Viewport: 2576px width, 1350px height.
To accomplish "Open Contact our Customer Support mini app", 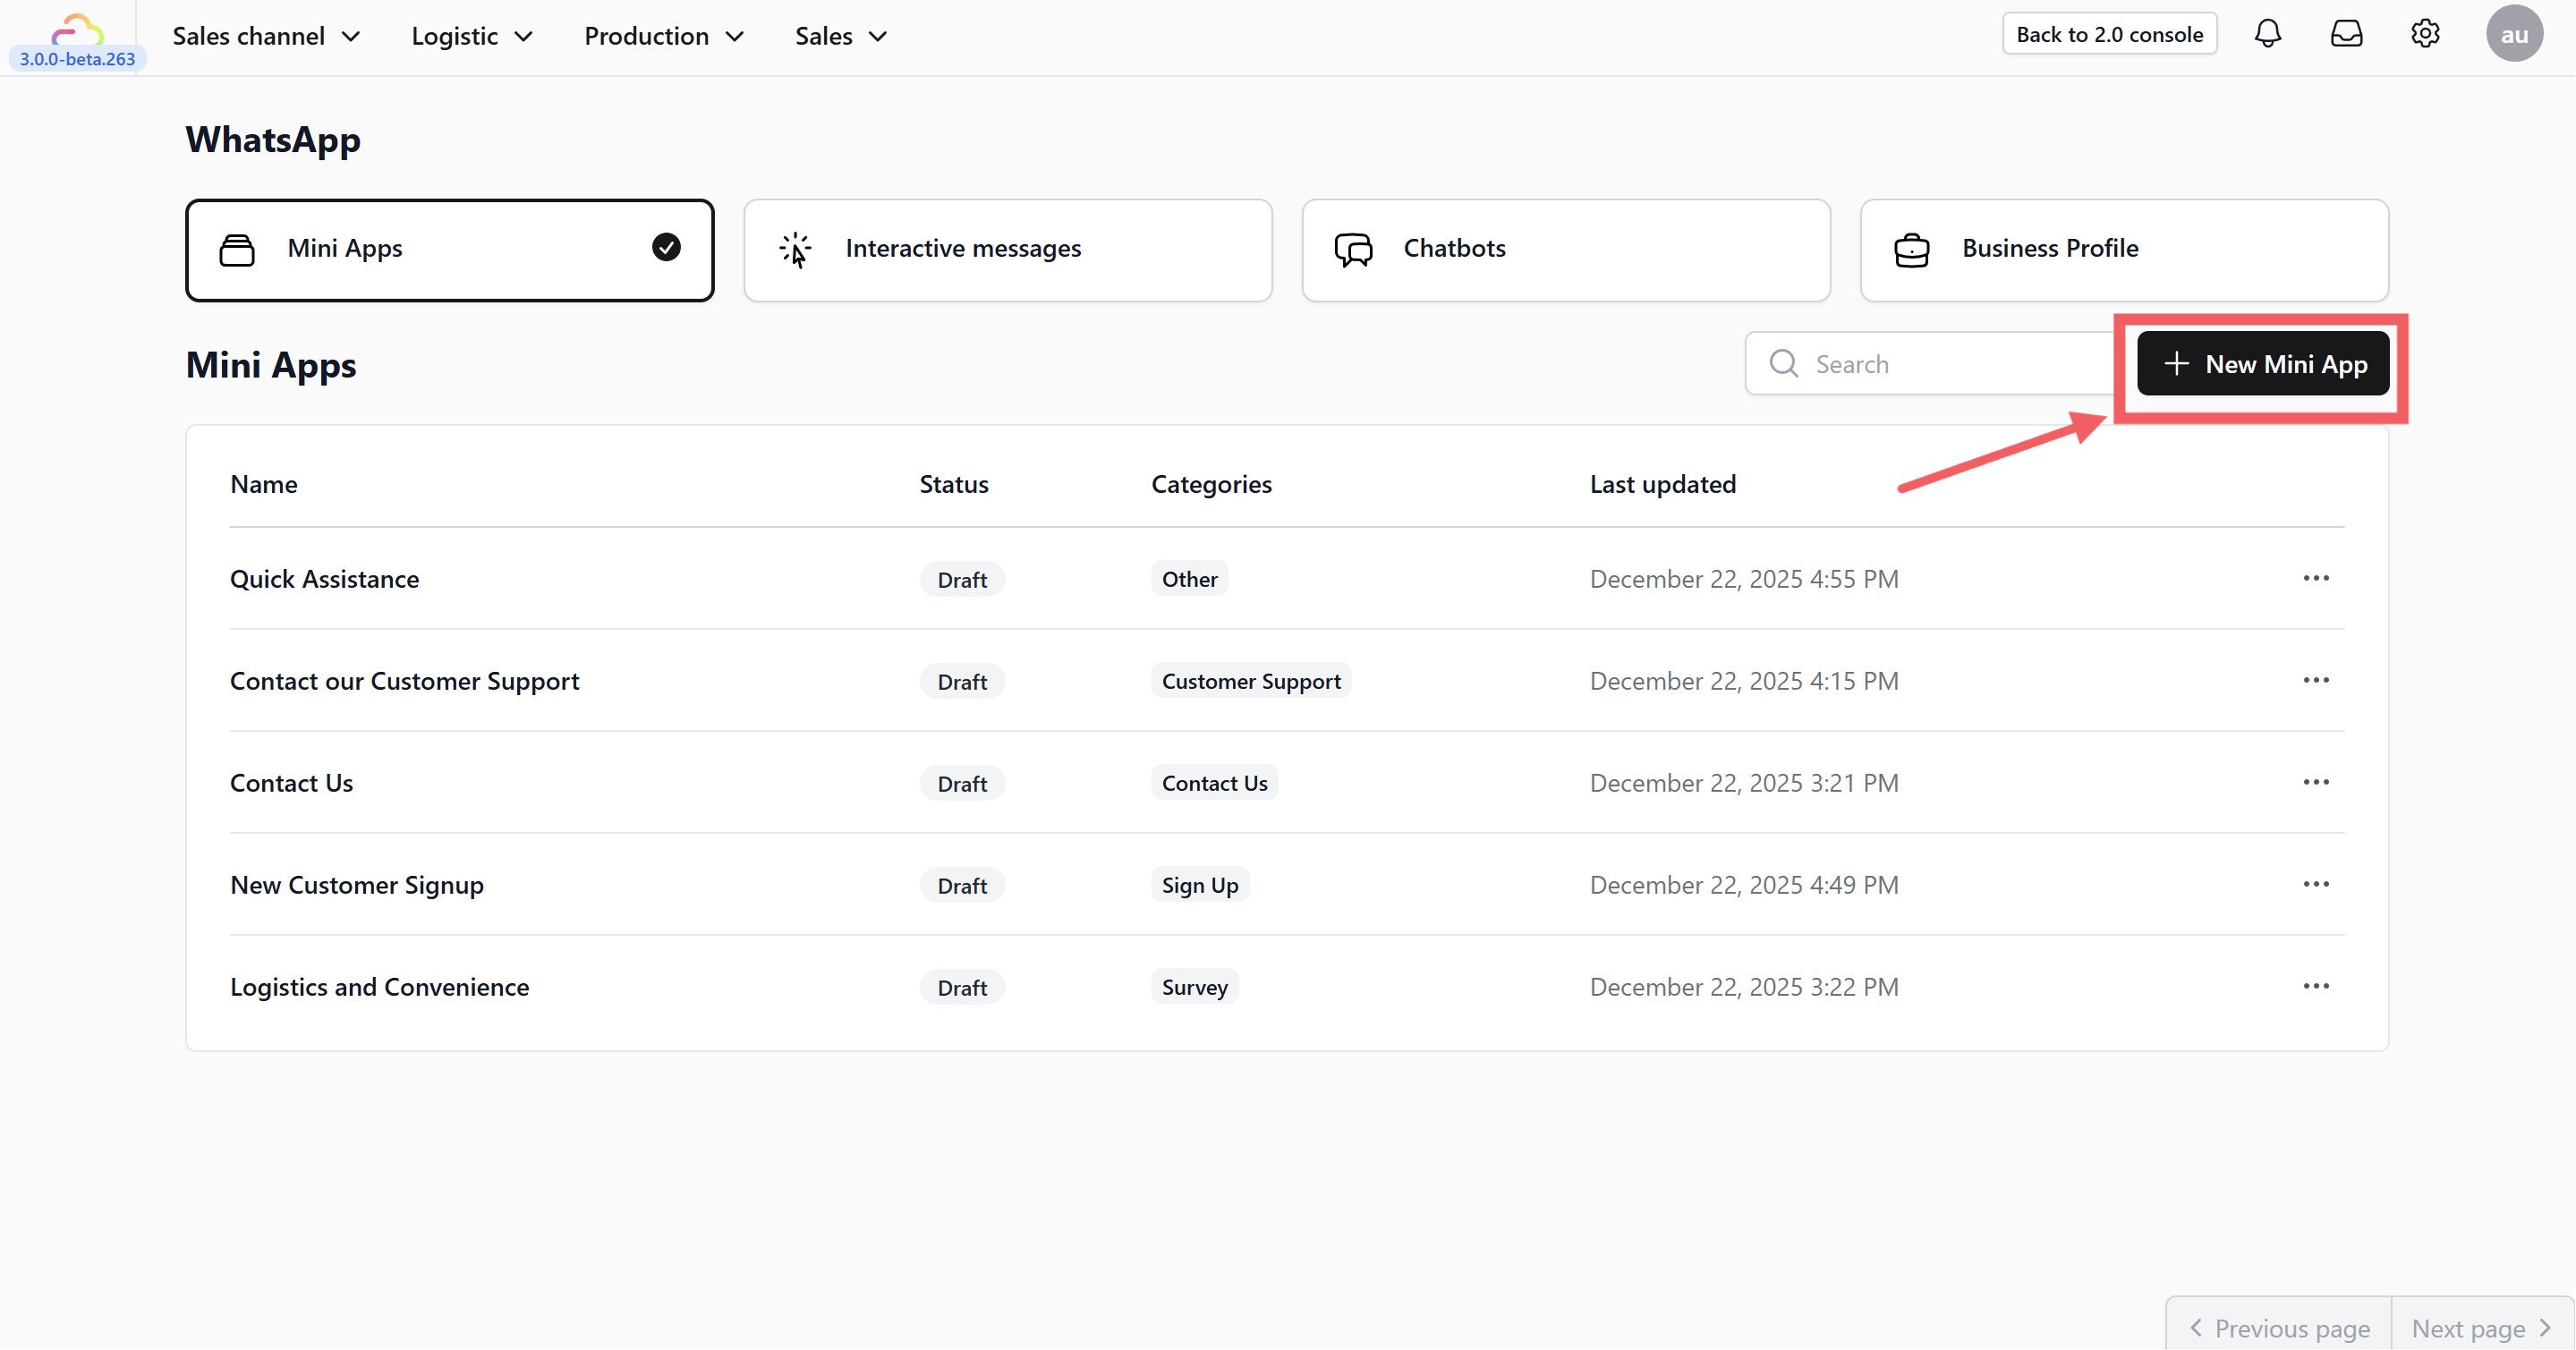I will 404,681.
